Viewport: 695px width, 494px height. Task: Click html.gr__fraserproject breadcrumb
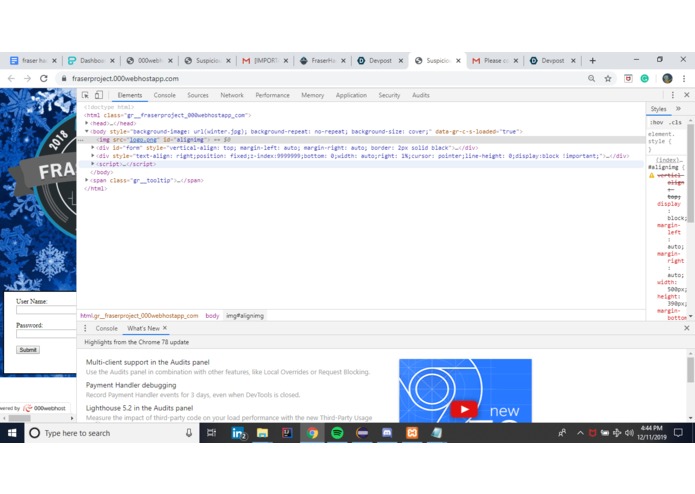coord(139,316)
